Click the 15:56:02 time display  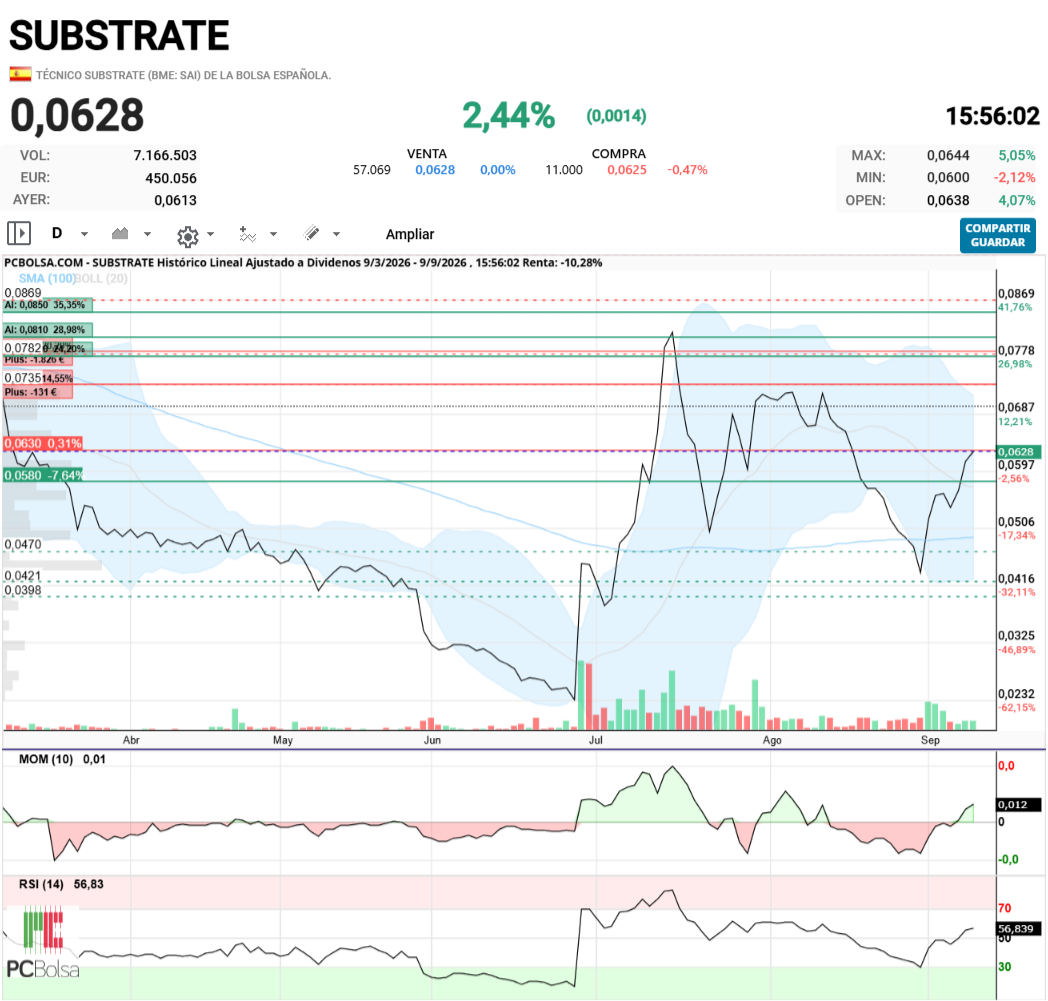point(993,116)
